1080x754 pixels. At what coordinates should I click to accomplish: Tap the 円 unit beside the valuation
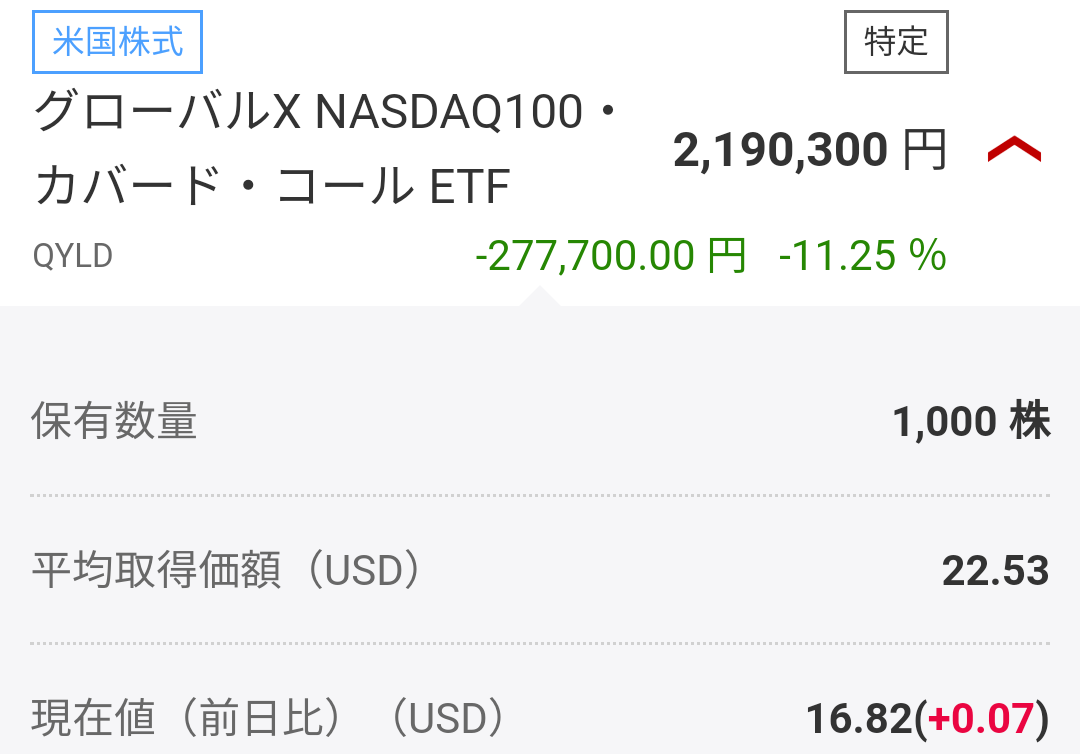(924, 151)
